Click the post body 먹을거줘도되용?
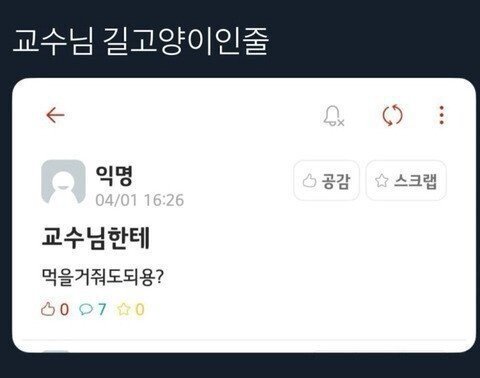Screen dimensions: 480x378 [x=102, y=277]
